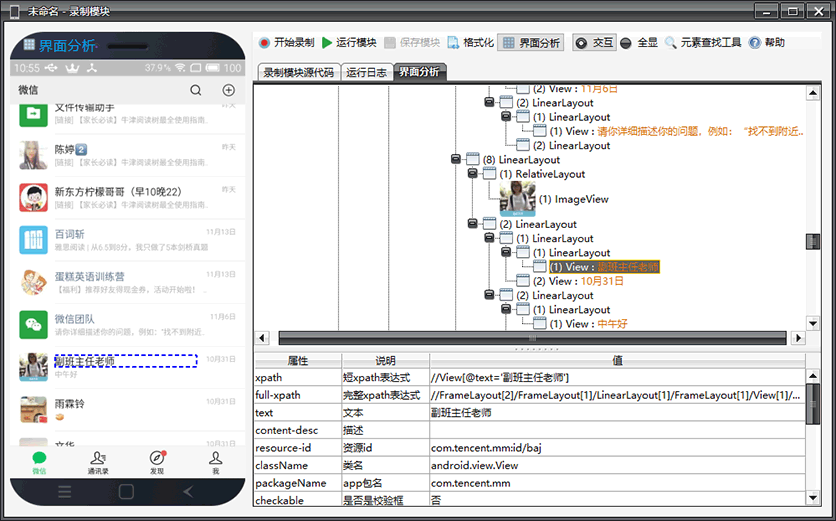836x521 pixels.
Task: Tap the WeChat search magnifier icon
Action: pos(196,90)
